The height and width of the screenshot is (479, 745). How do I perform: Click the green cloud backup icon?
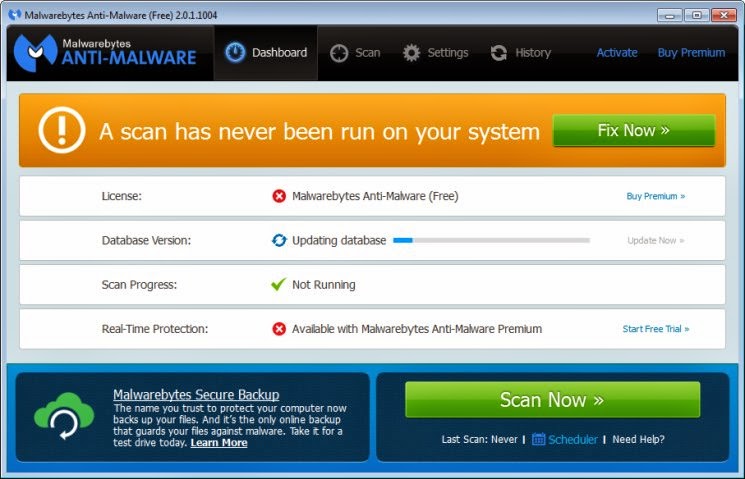click(x=64, y=415)
